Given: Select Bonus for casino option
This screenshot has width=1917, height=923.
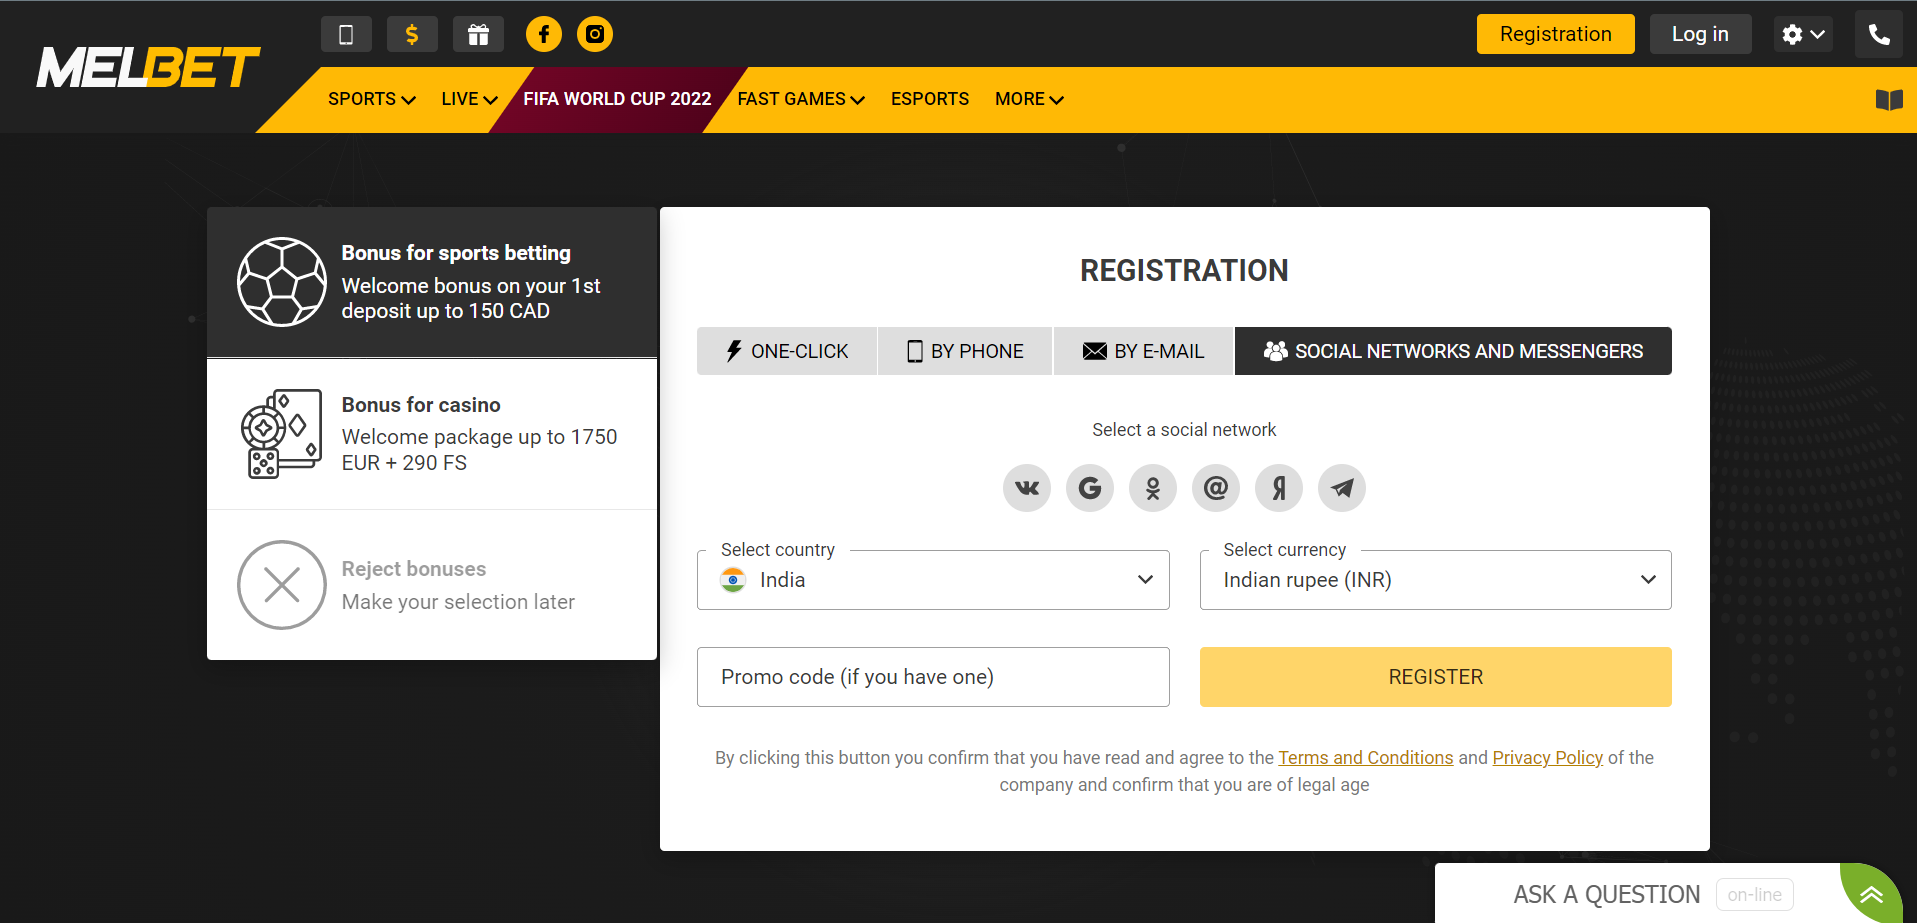Looking at the screenshot, I should pos(432,434).
